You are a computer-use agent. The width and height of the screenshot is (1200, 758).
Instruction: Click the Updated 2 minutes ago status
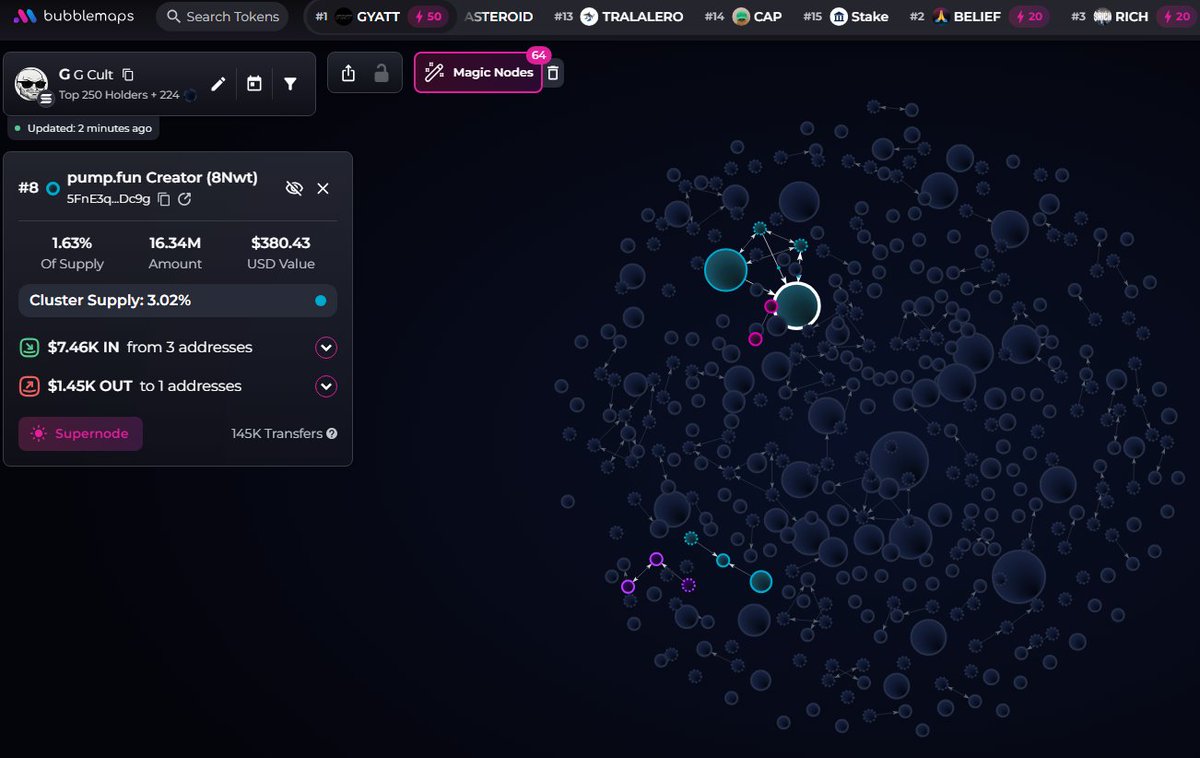point(83,128)
